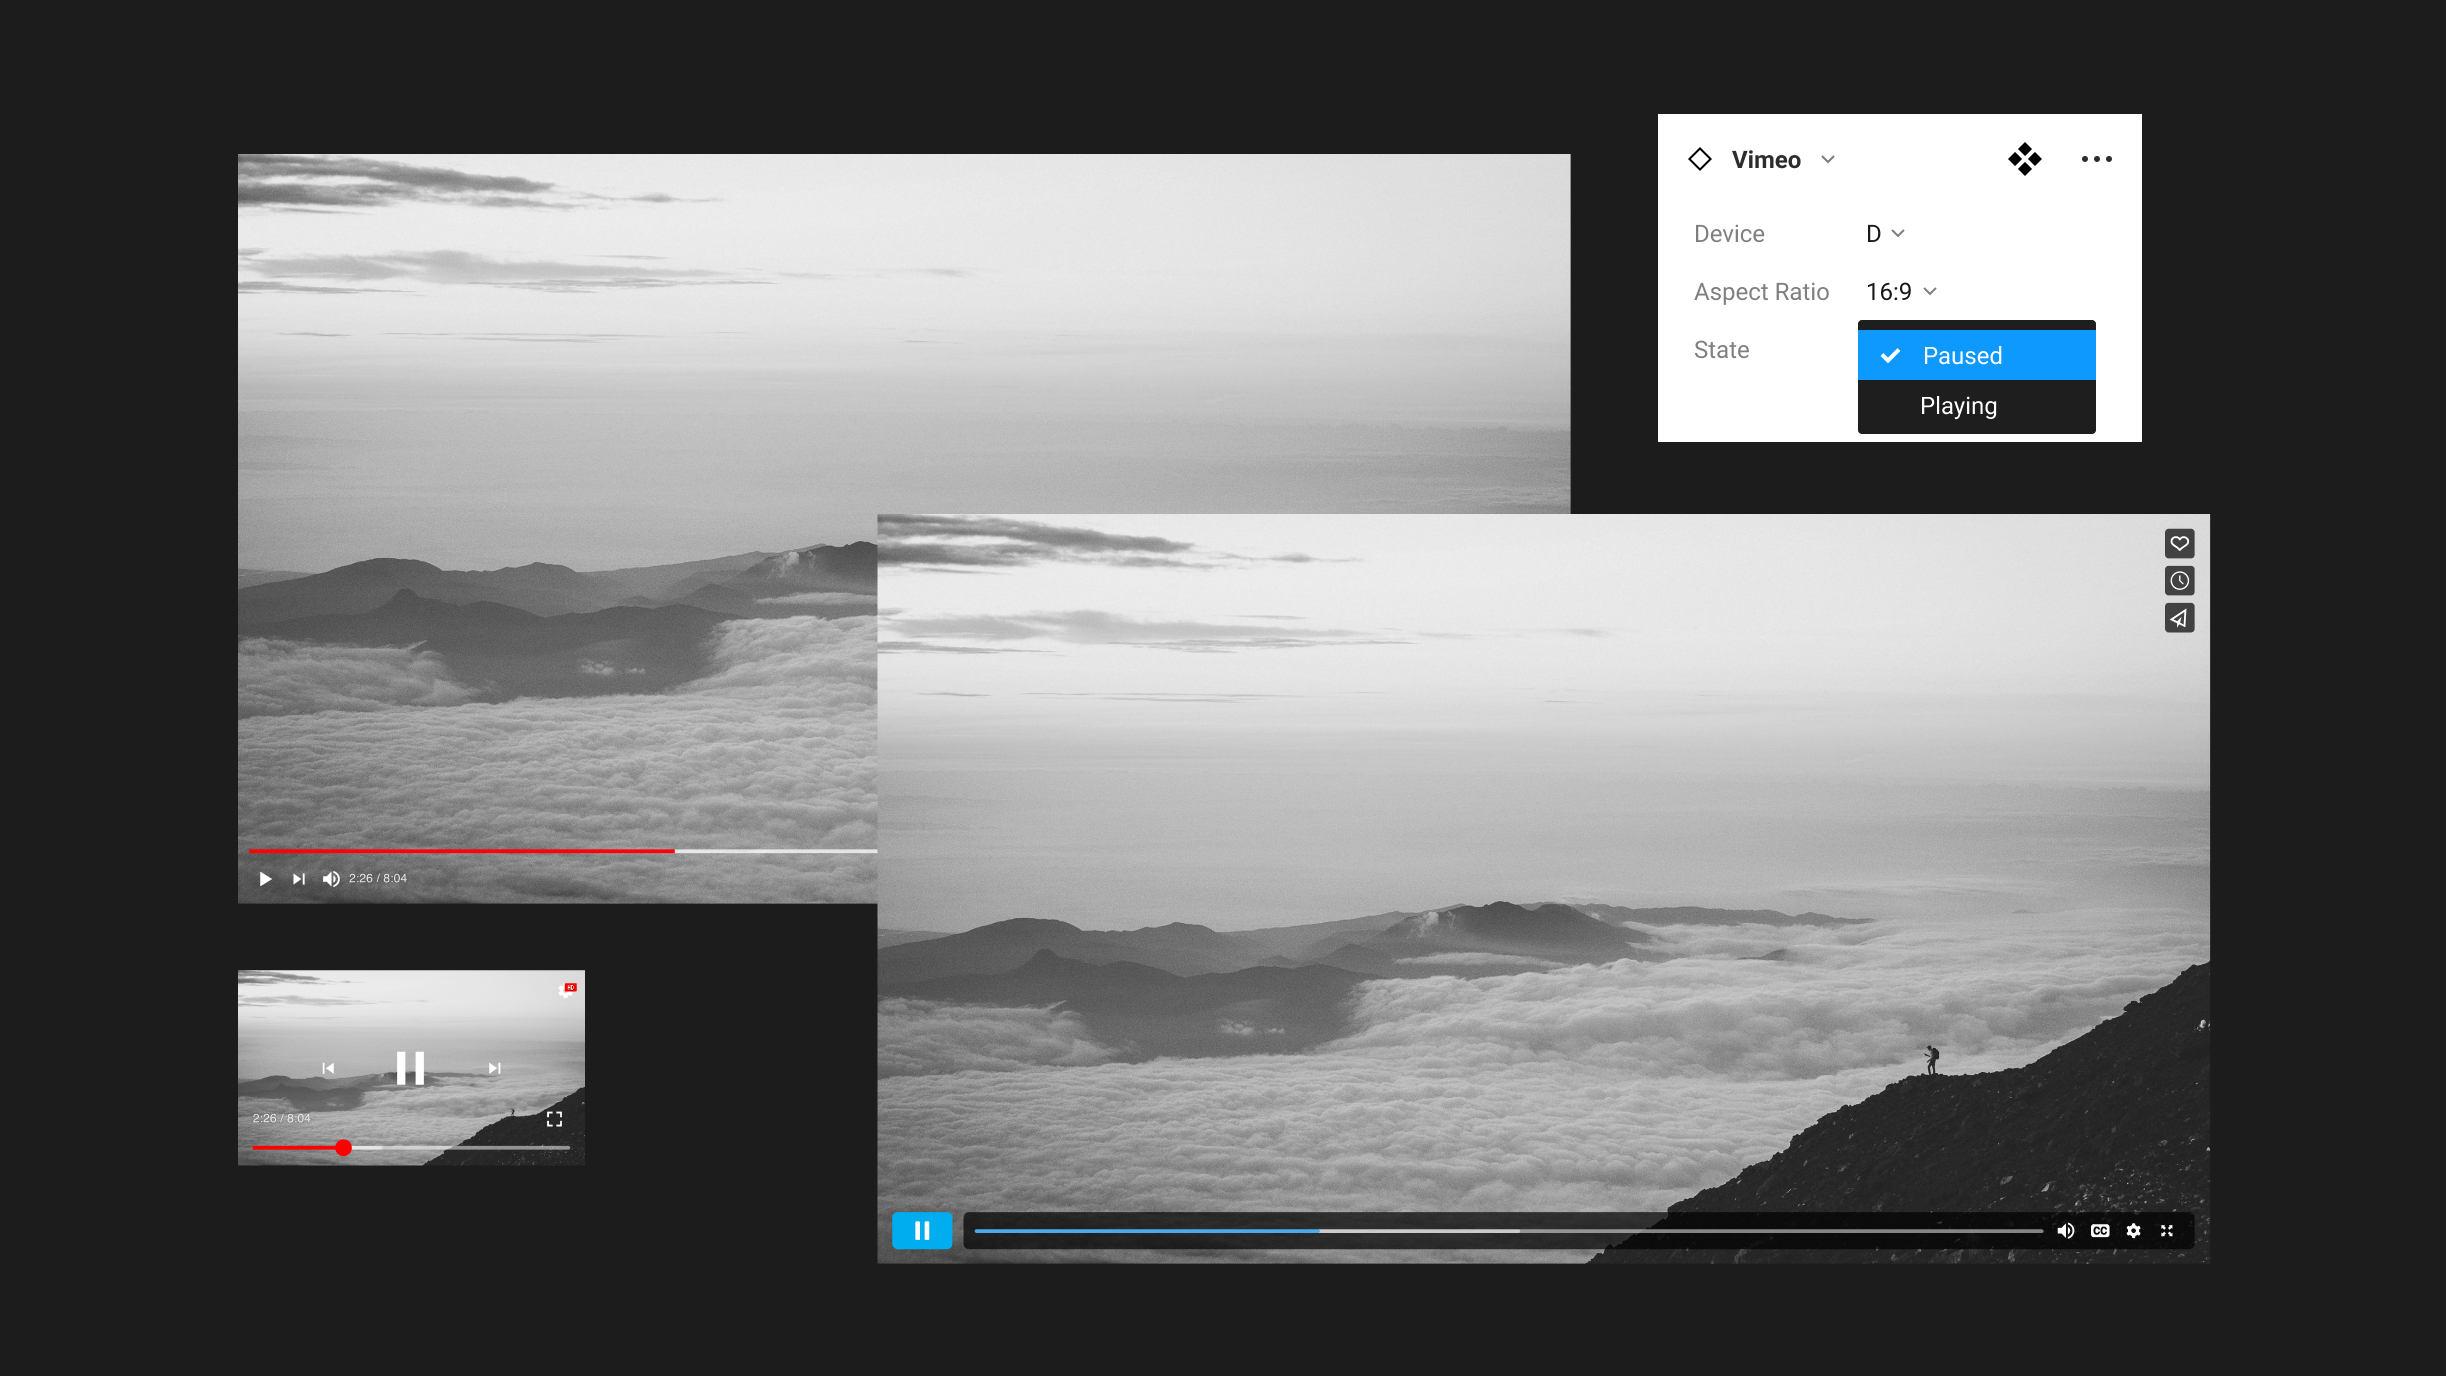Open the Device dropdown showing D
Screen dimensions: 2446x1376
point(1885,234)
